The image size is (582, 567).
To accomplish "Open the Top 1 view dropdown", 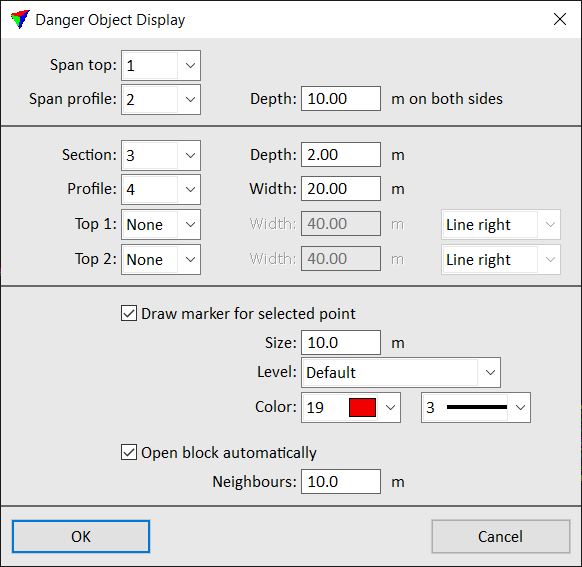I will [x=161, y=224].
